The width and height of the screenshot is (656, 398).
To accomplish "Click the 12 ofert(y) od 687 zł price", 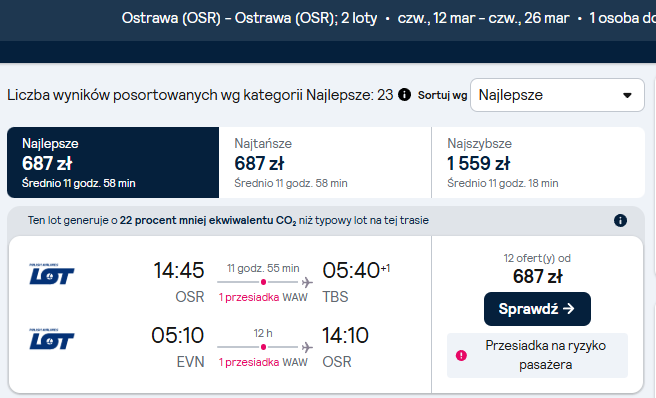I will click(537, 269).
